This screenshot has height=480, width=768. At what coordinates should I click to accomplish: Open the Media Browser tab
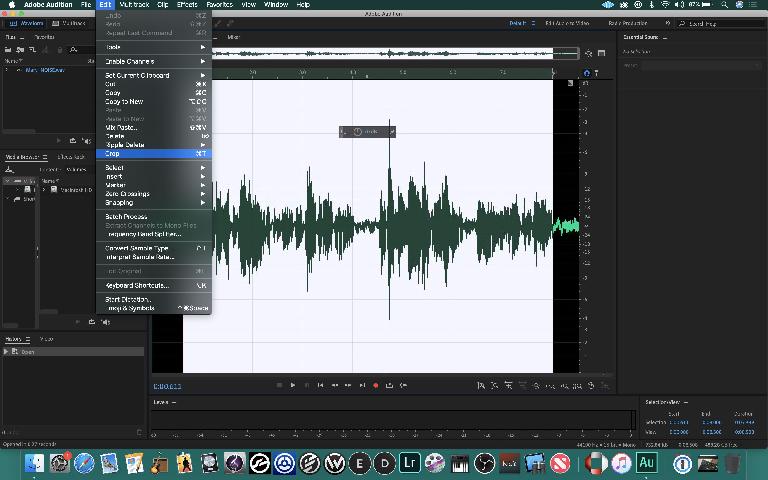(x=22, y=157)
